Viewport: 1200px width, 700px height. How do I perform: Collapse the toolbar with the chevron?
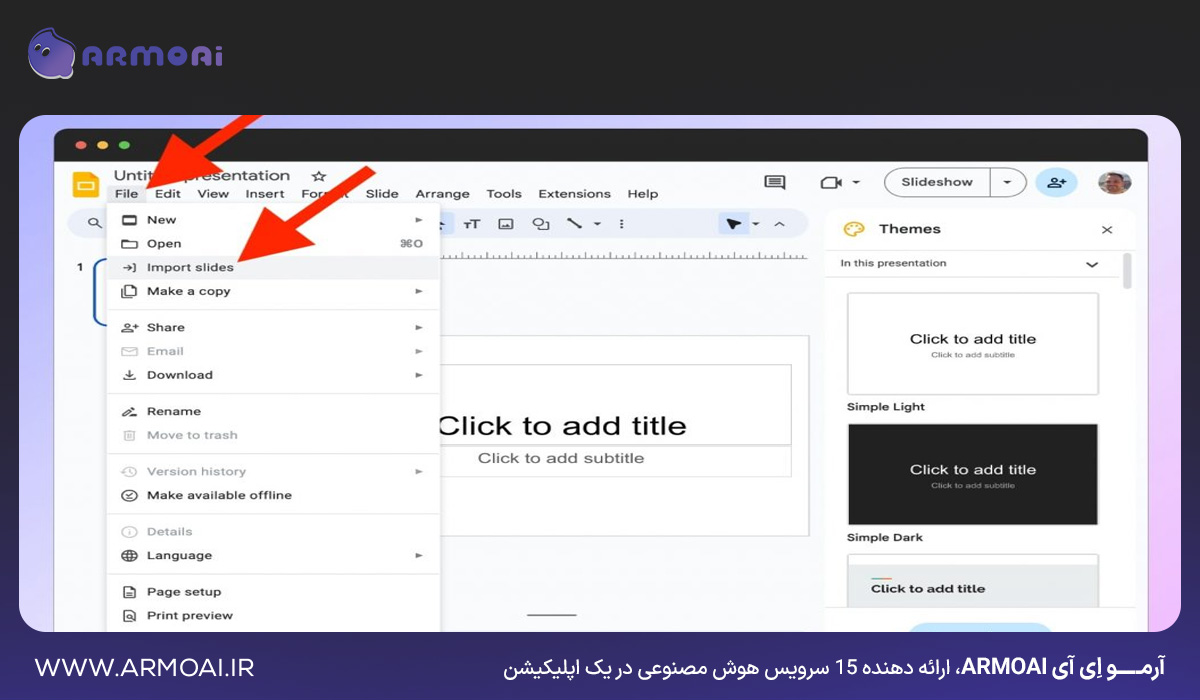pos(779,224)
